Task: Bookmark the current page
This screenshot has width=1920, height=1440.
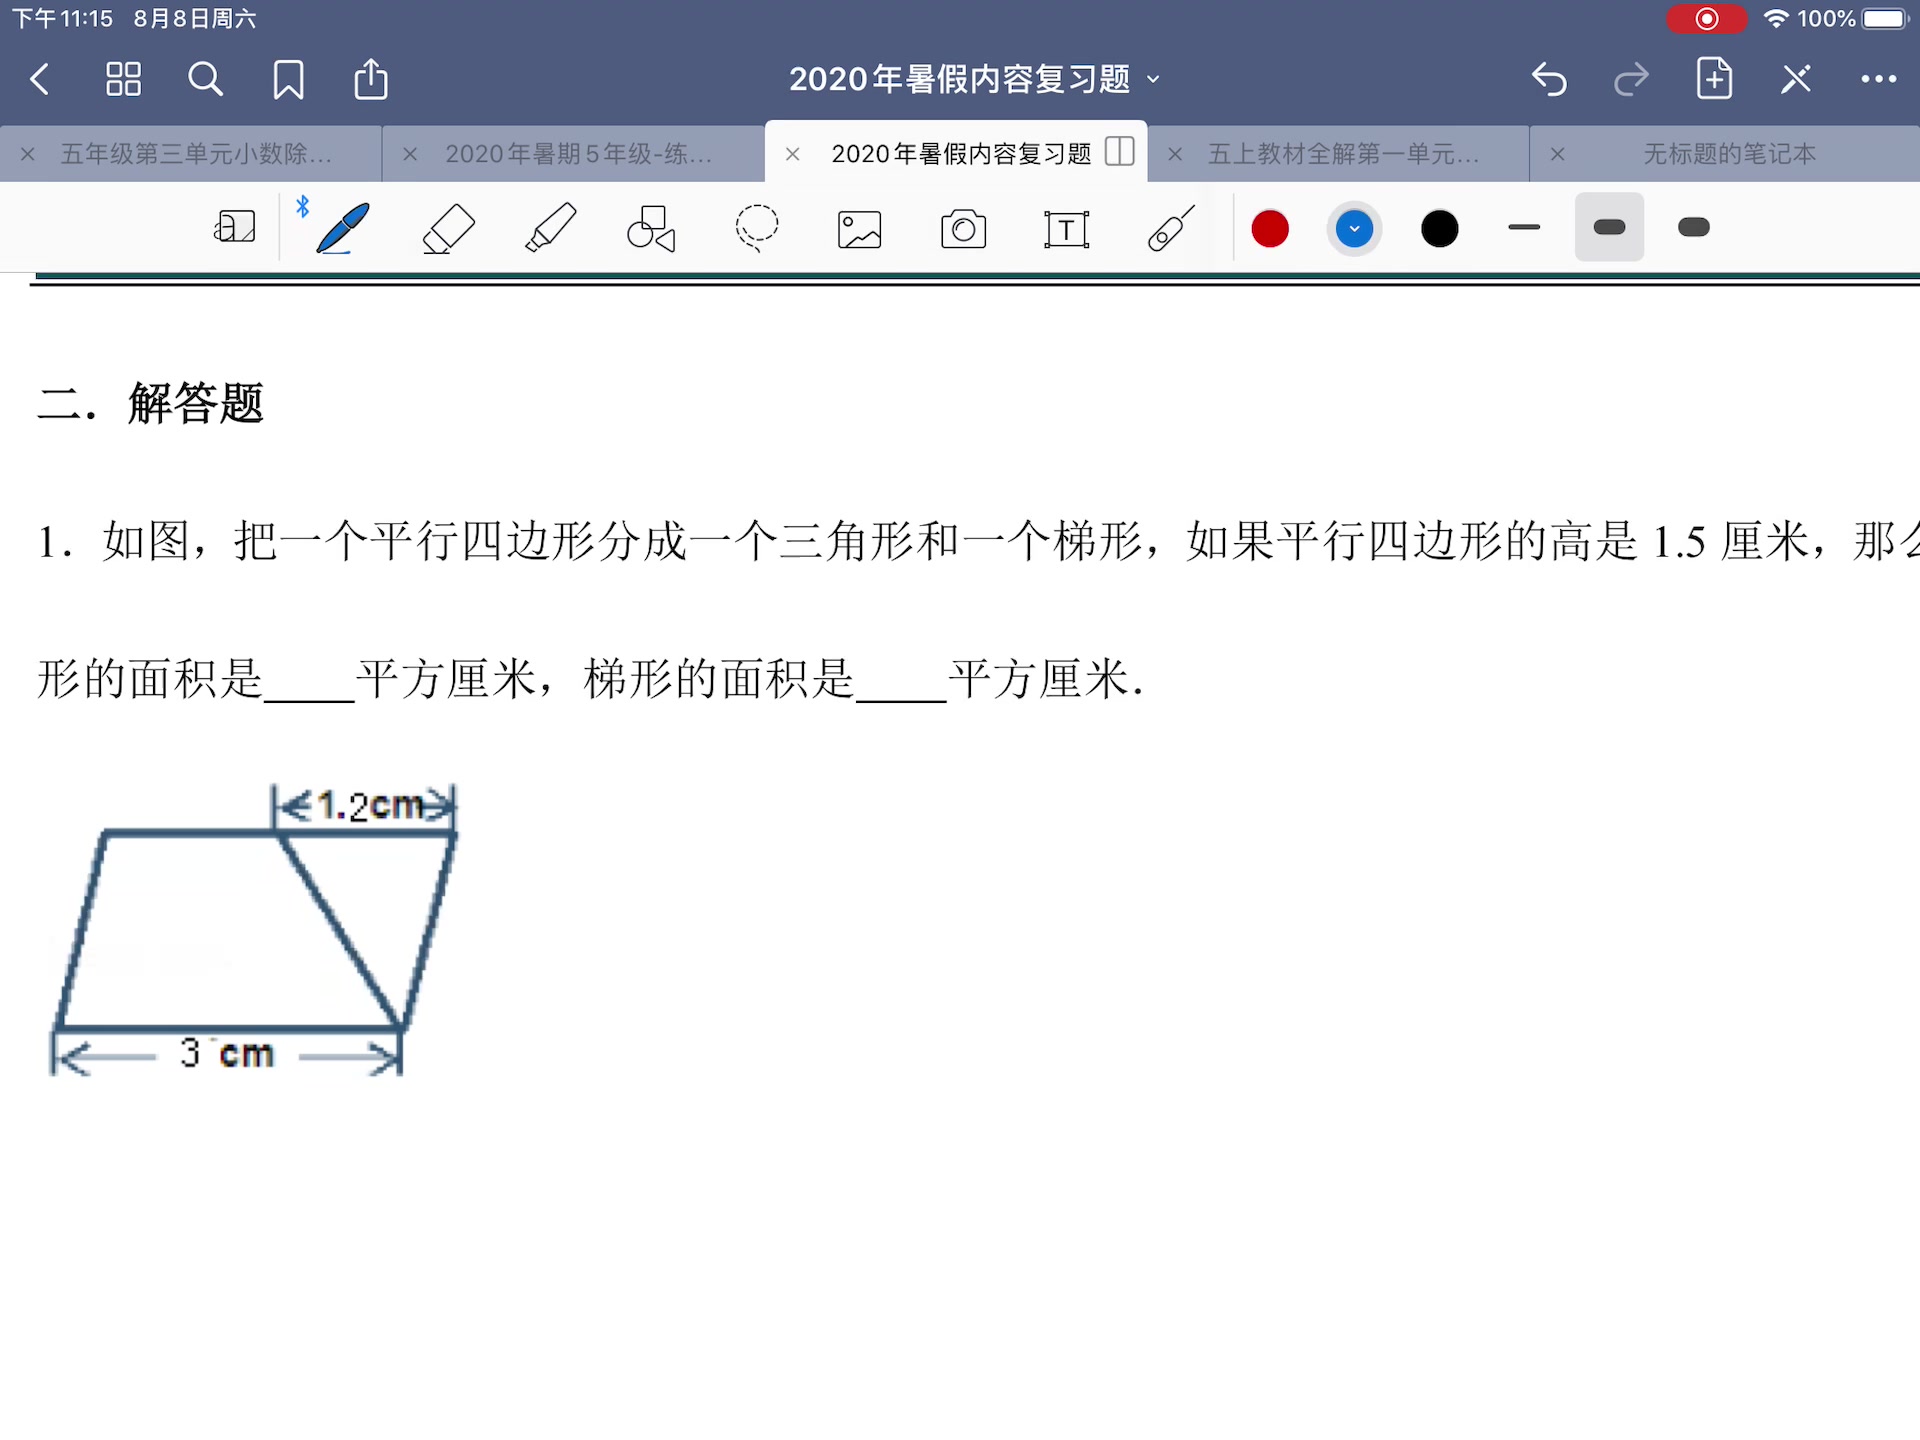Action: tap(289, 79)
